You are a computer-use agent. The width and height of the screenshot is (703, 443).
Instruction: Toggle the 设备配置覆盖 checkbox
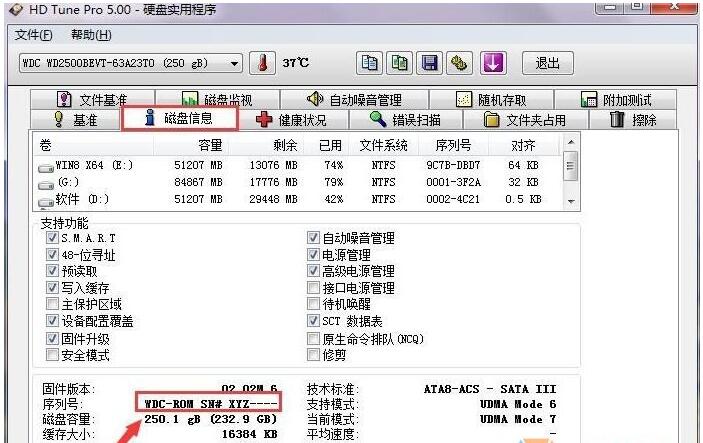click(52, 321)
